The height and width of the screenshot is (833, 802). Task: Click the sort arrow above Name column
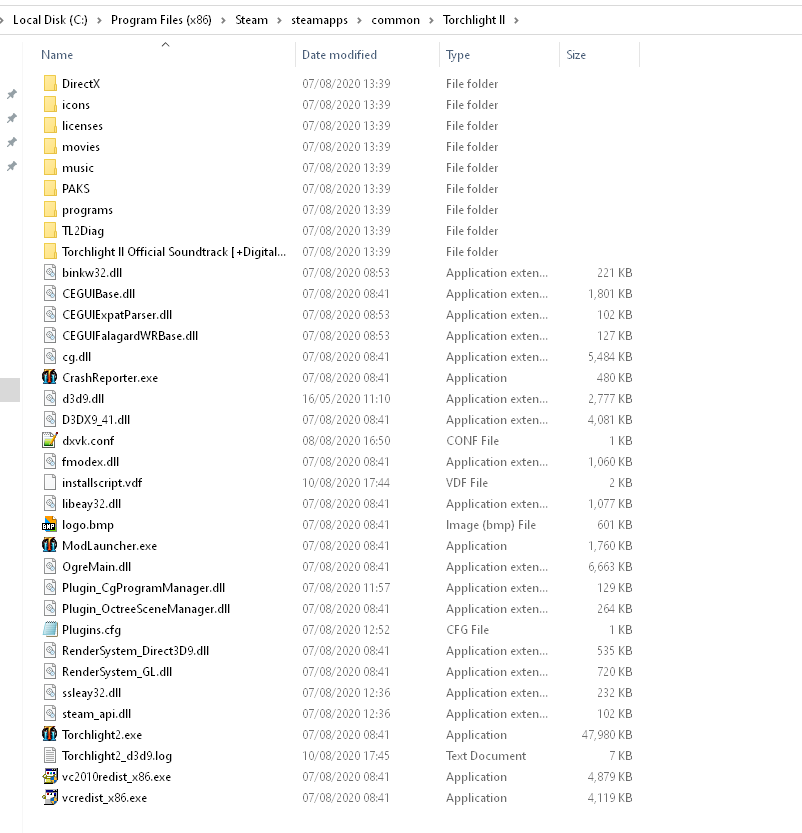(165, 44)
